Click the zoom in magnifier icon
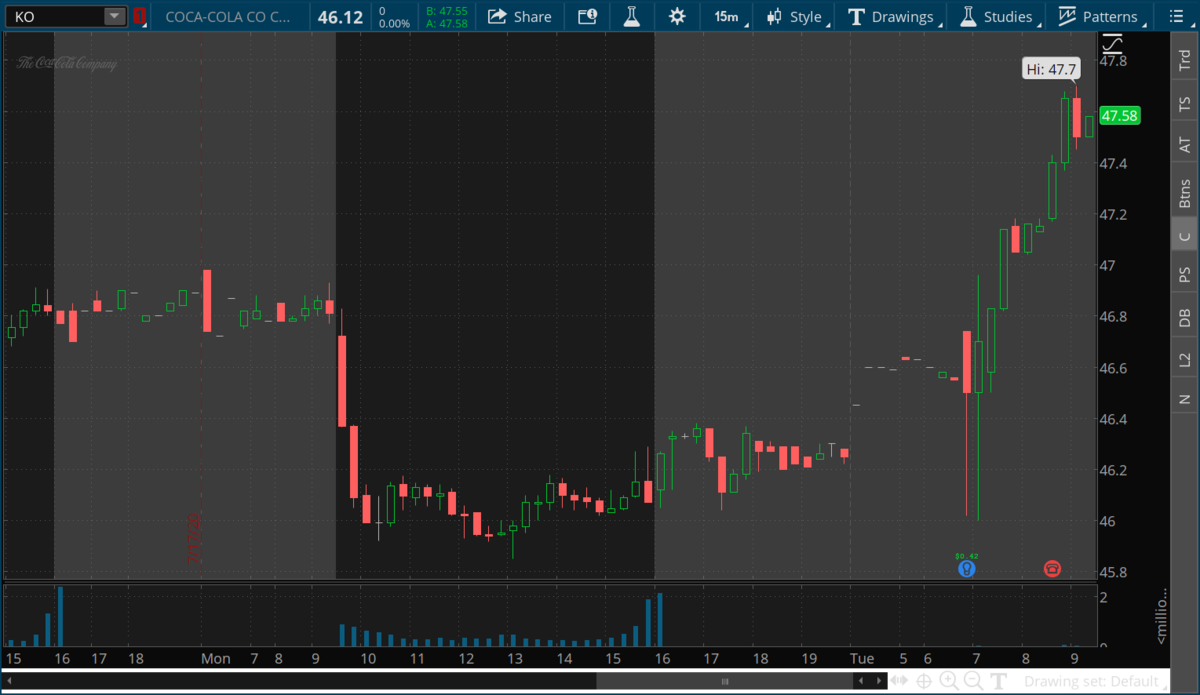The width and height of the screenshot is (1200, 695). [x=949, y=681]
